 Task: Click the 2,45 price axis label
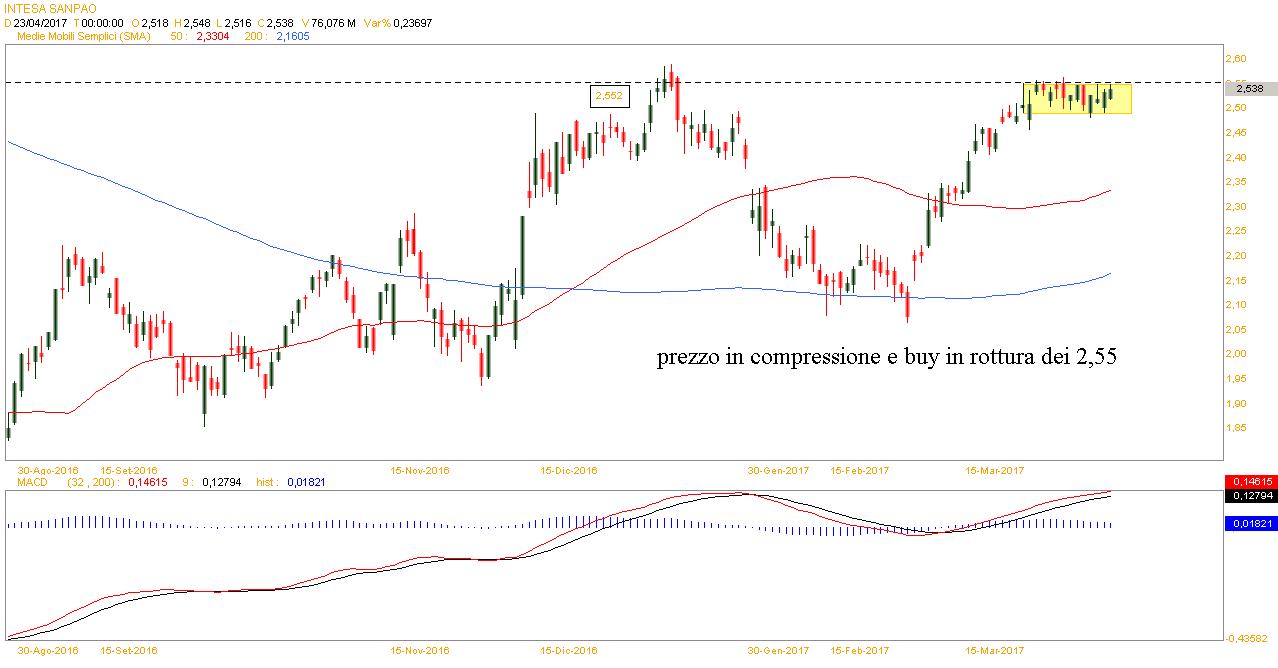tap(1238, 133)
